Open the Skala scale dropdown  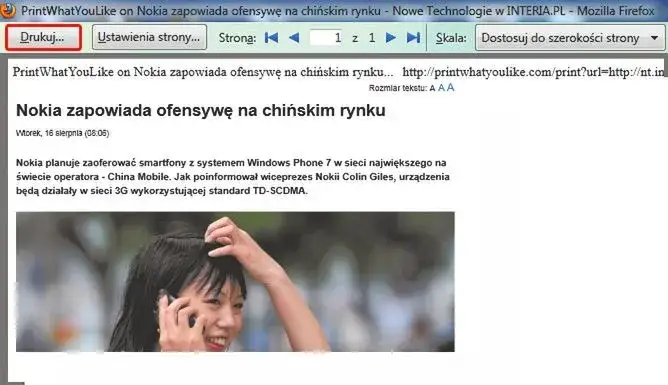coord(570,38)
